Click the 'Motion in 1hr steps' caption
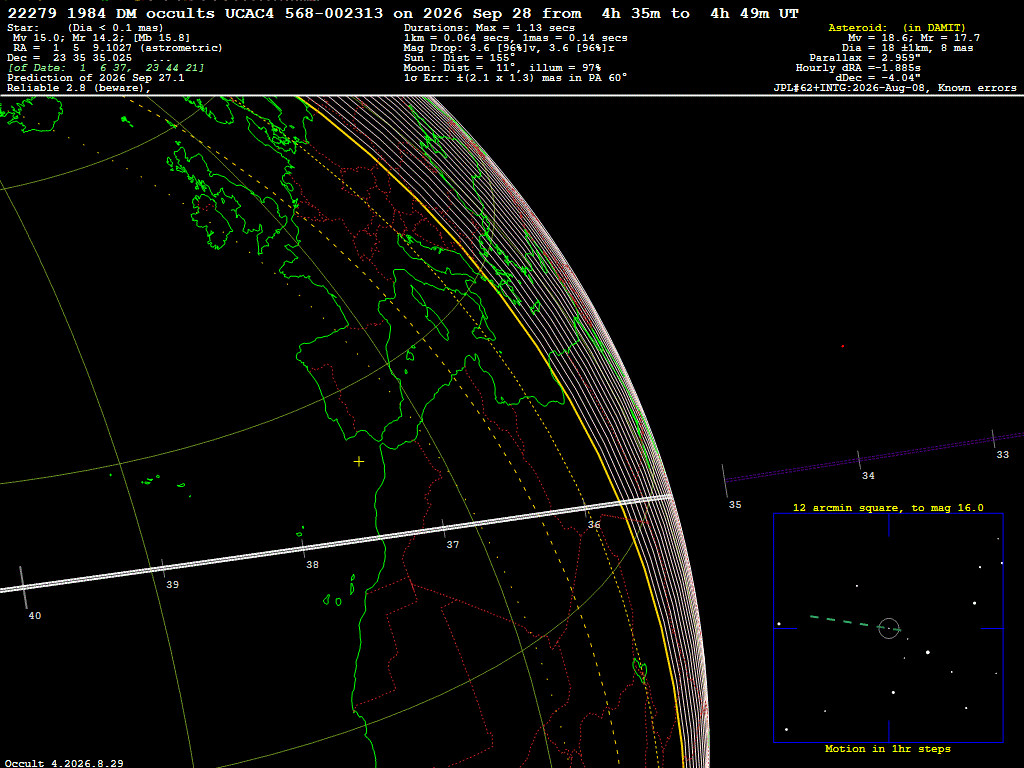This screenshot has height=768, width=1024. pos(888,748)
